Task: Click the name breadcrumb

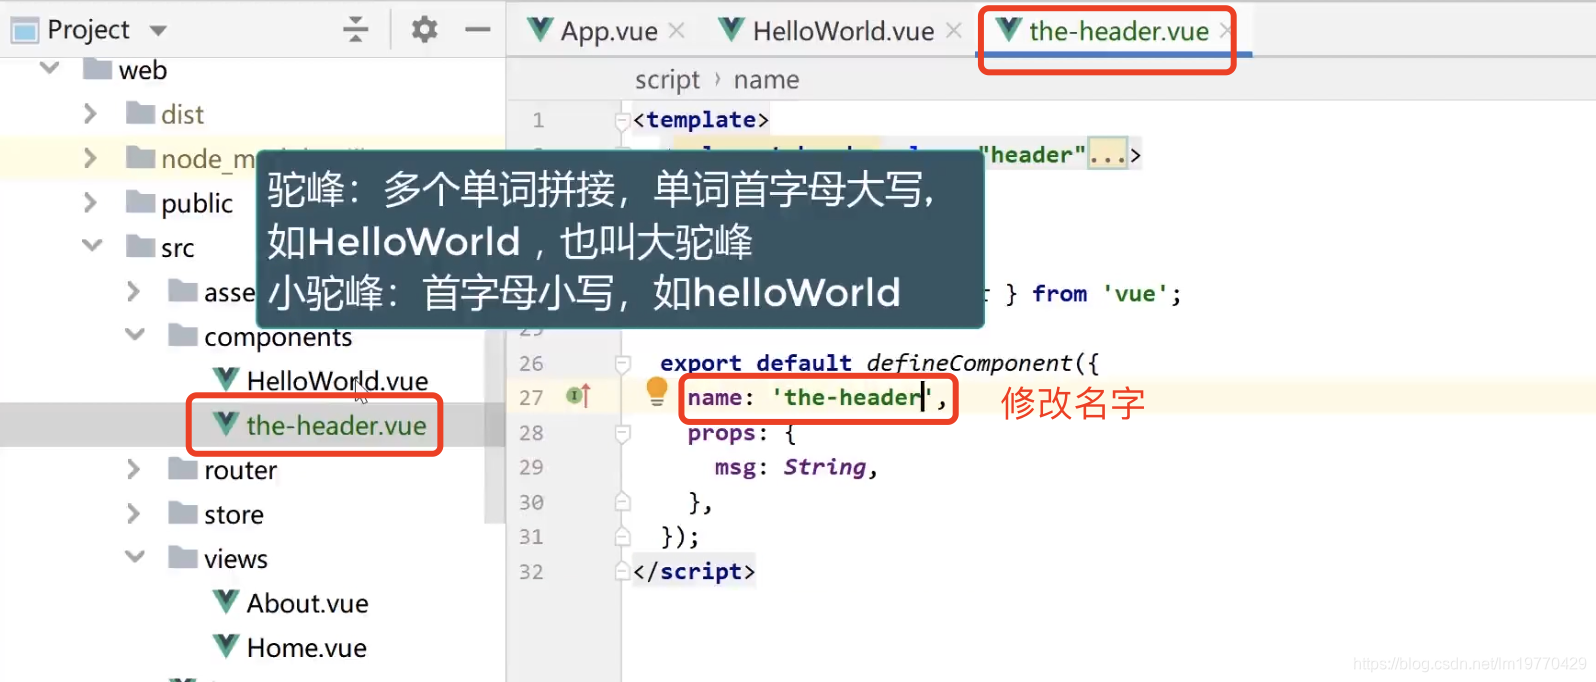Action: coord(766,80)
